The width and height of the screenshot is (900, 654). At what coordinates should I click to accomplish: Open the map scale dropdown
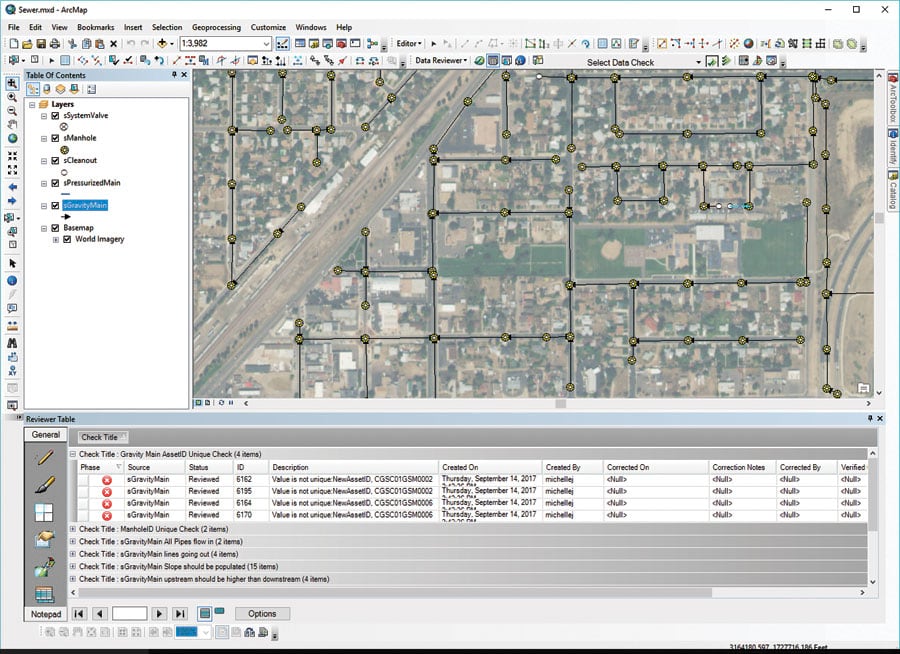[x=265, y=44]
